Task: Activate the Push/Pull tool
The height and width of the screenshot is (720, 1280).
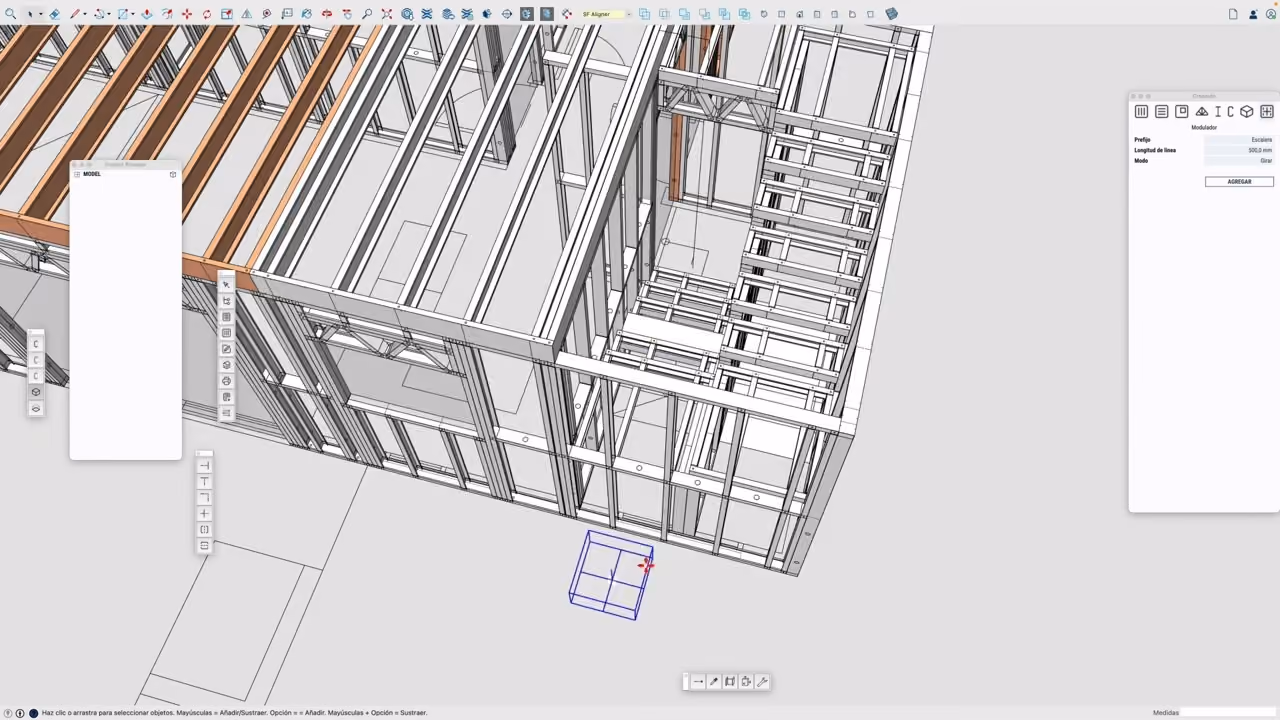Action: (x=147, y=14)
